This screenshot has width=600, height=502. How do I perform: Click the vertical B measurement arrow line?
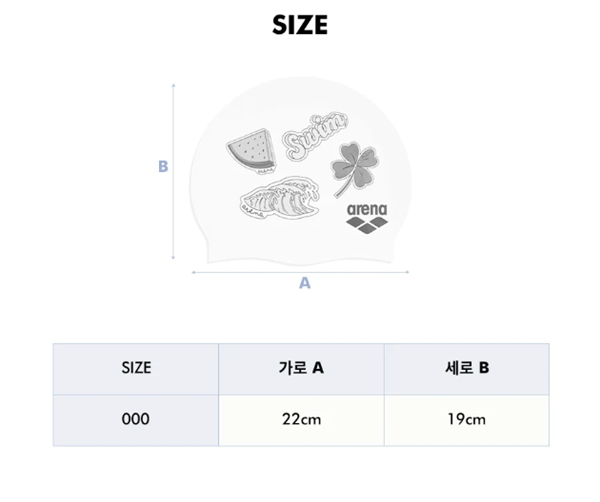(x=173, y=171)
